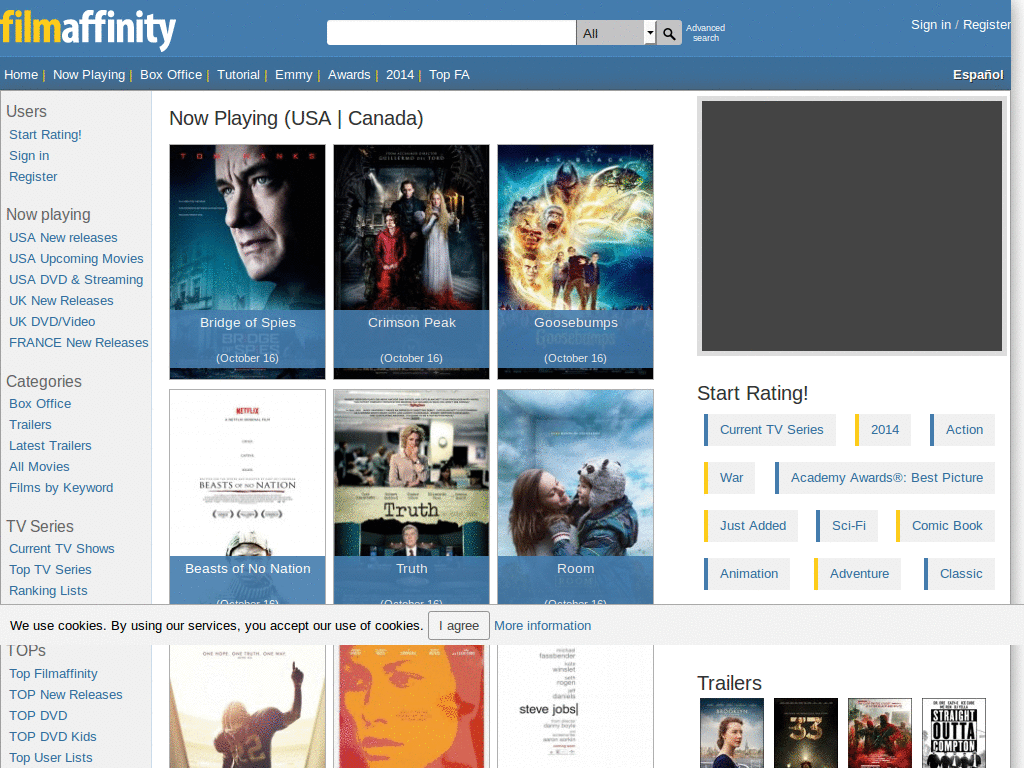Open the Home menu item

(21, 74)
